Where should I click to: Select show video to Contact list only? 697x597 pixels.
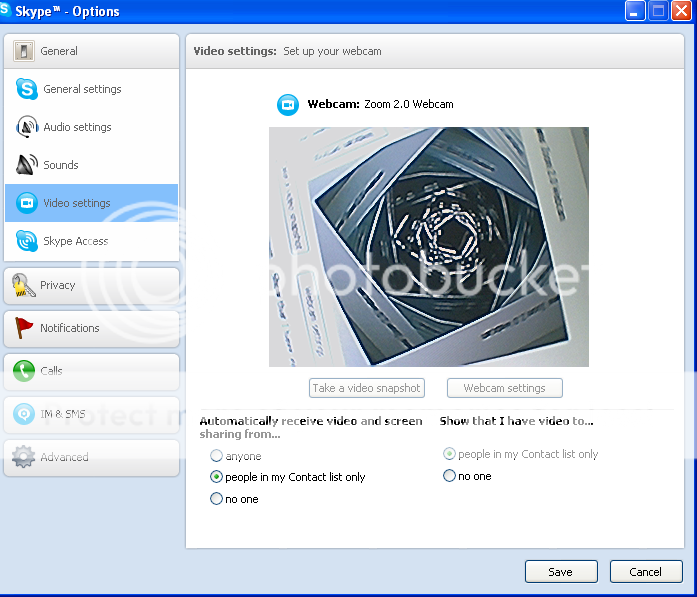tap(449, 454)
